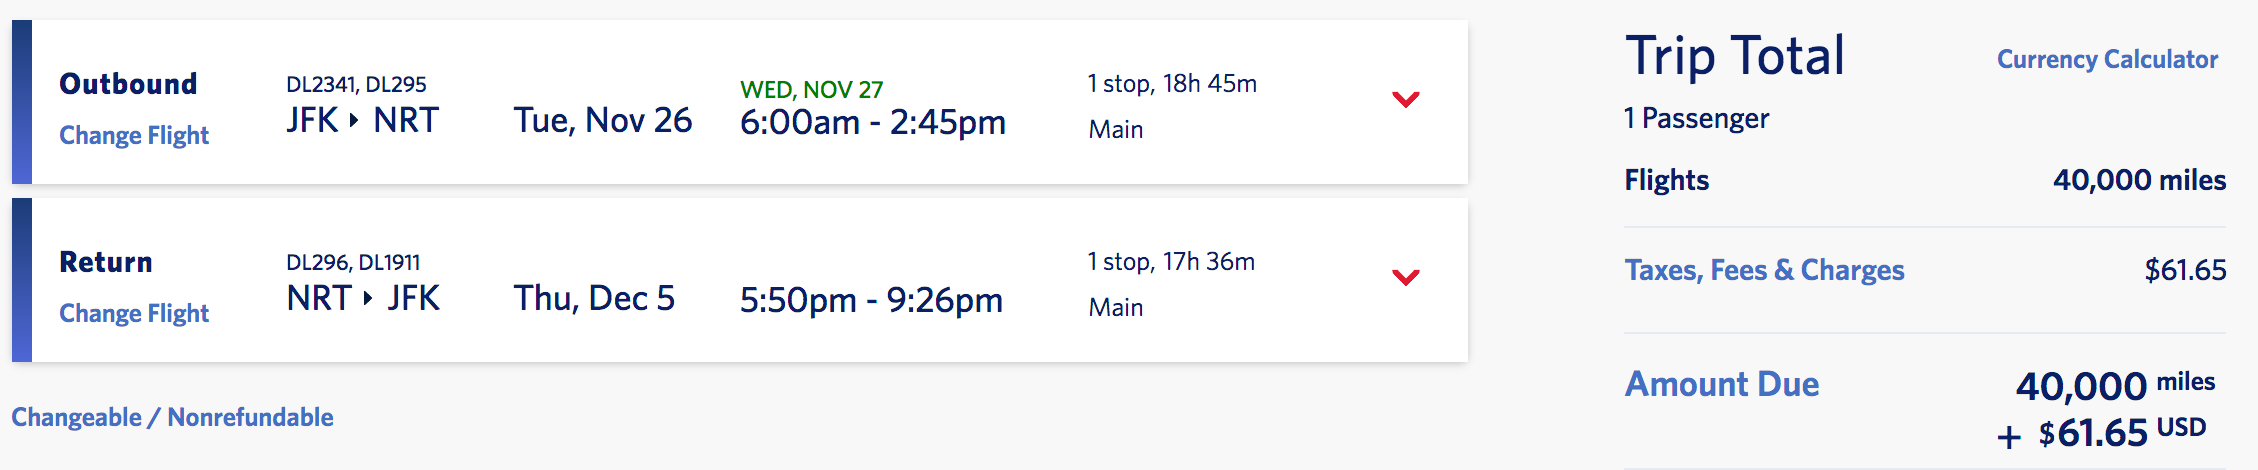Click the green WED, NOV 27 arrival date
This screenshot has height=470, width=2258.
click(811, 90)
